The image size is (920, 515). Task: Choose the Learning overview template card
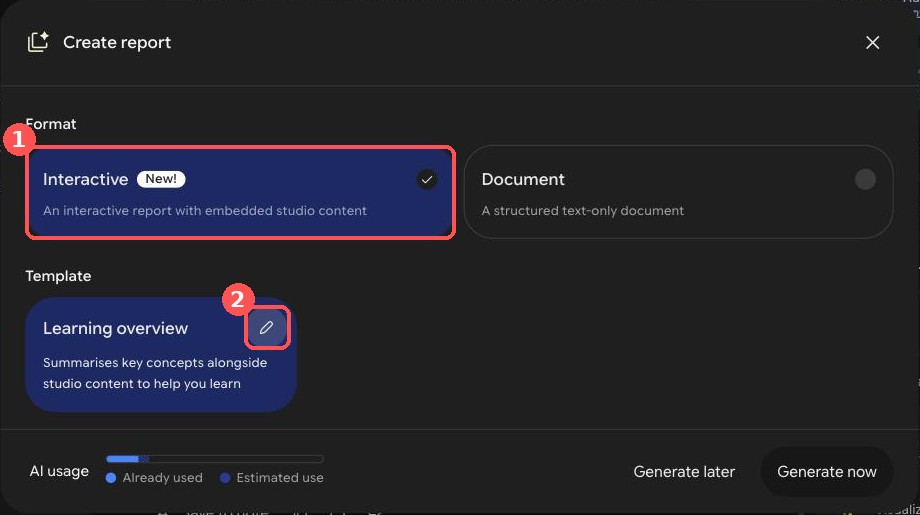[x=161, y=354]
